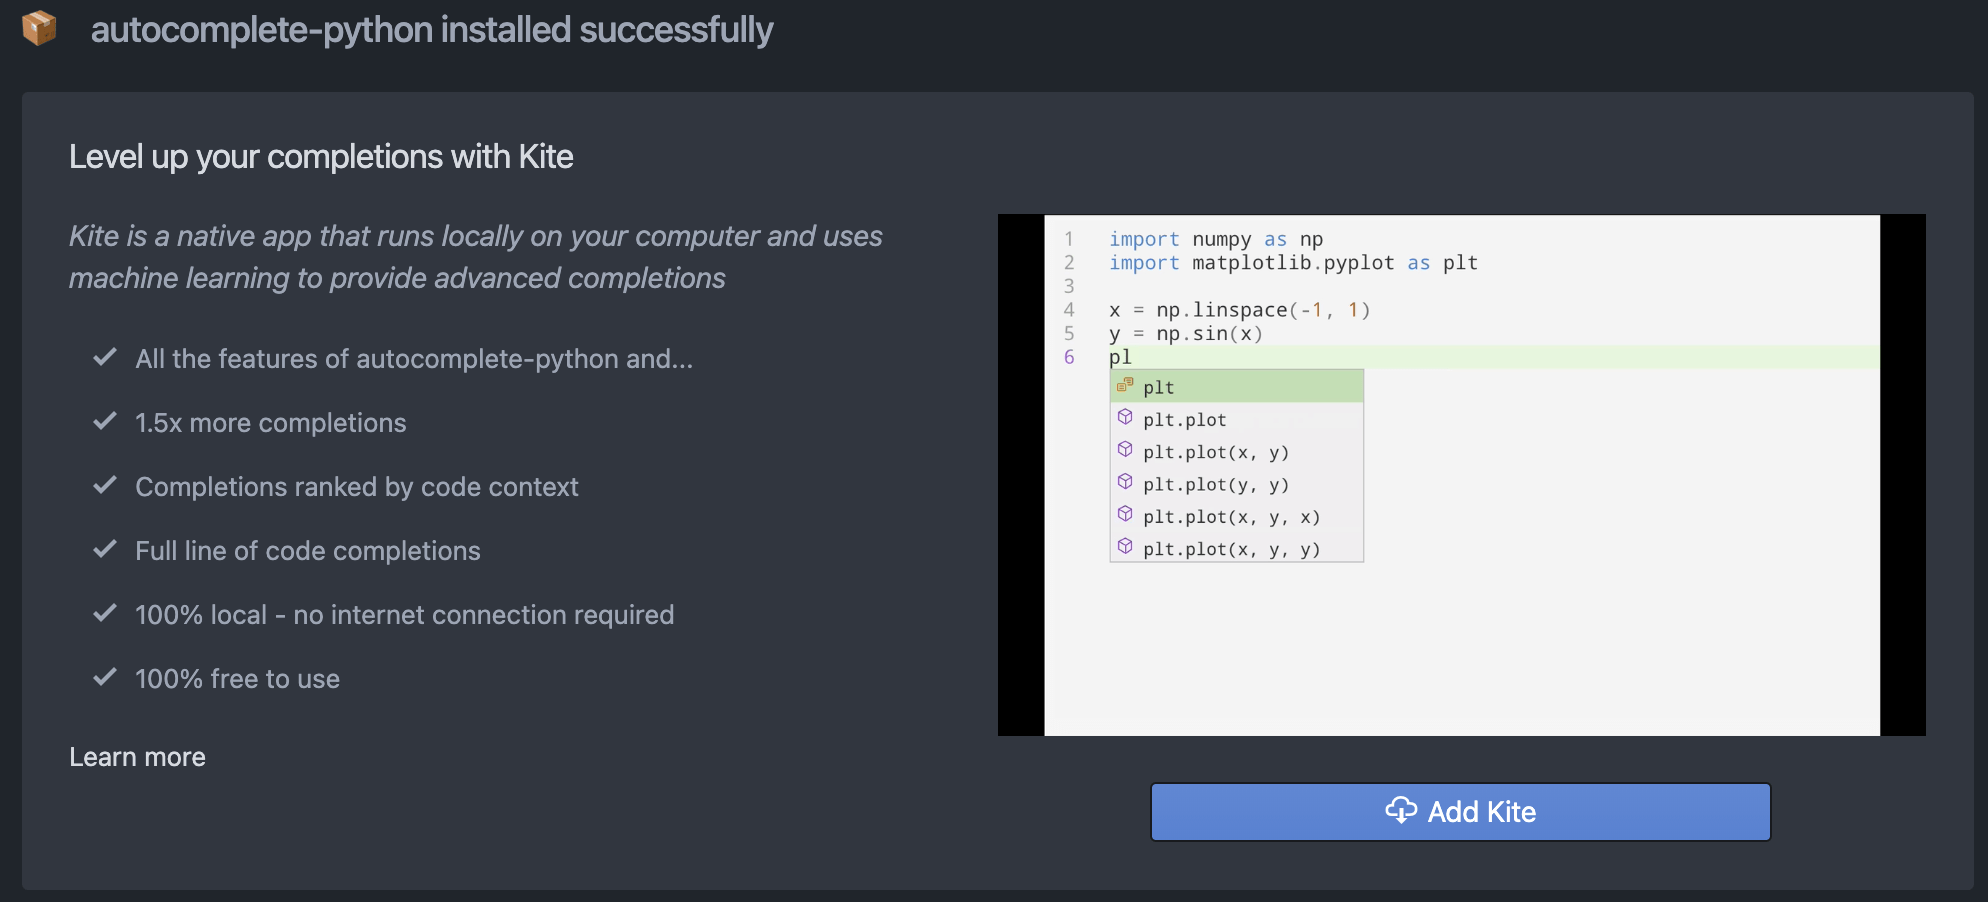Click the package box icon
The width and height of the screenshot is (1988, 902).
[x=39, y=28]
